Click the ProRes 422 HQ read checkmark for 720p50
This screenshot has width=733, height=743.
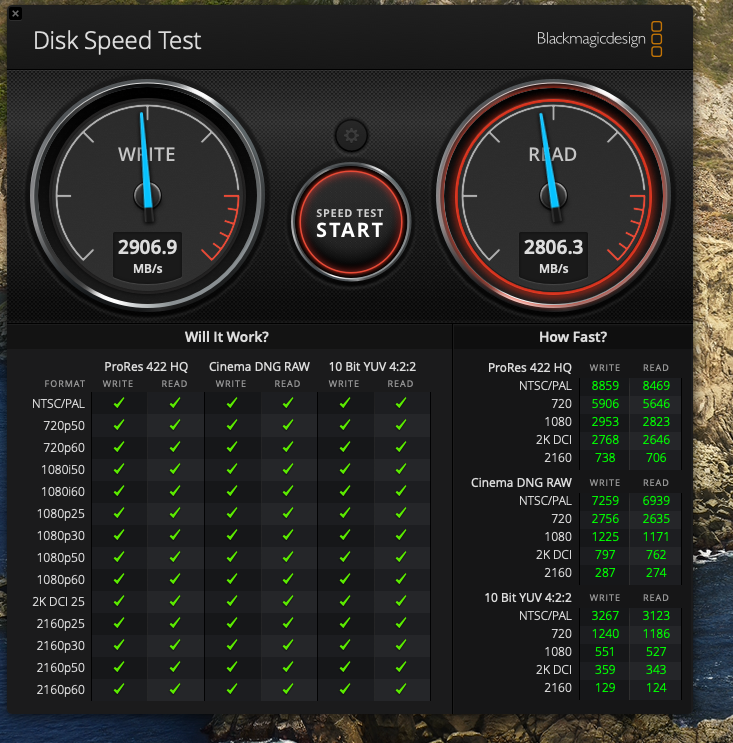[x=175, y=425]
